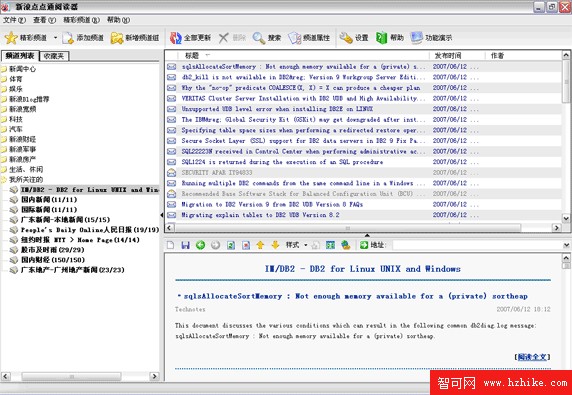Open the 地址 address dropdown arrow

pyautogui.click(x=567, y=245)
